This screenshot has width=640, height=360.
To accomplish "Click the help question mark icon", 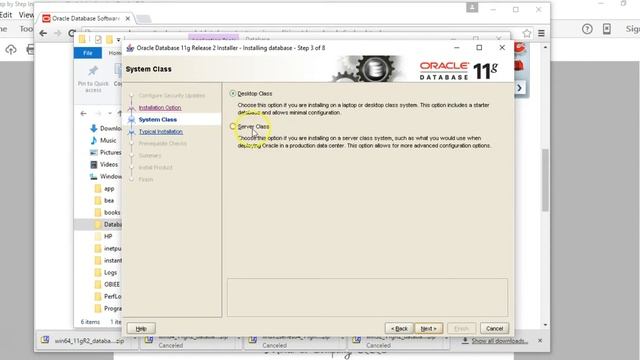I will [x=587, y=29].
